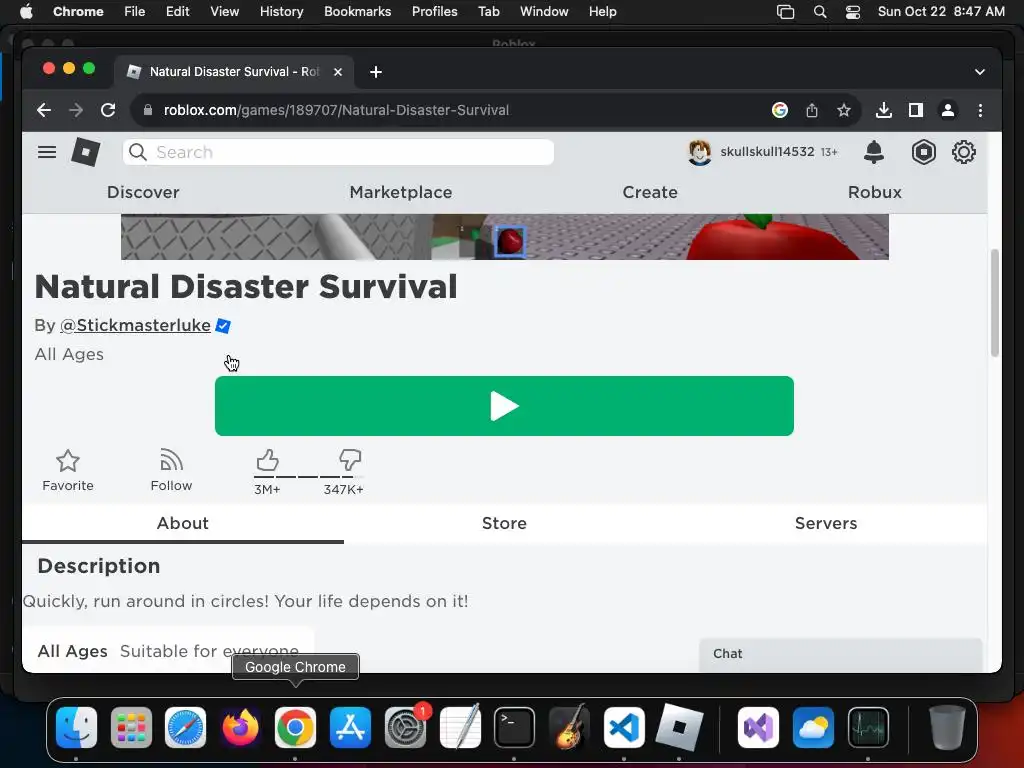This screenshot has width=1024, height=768.
Task: Open the Robux balance hexagon icon
Action: (x=923, y=152)
